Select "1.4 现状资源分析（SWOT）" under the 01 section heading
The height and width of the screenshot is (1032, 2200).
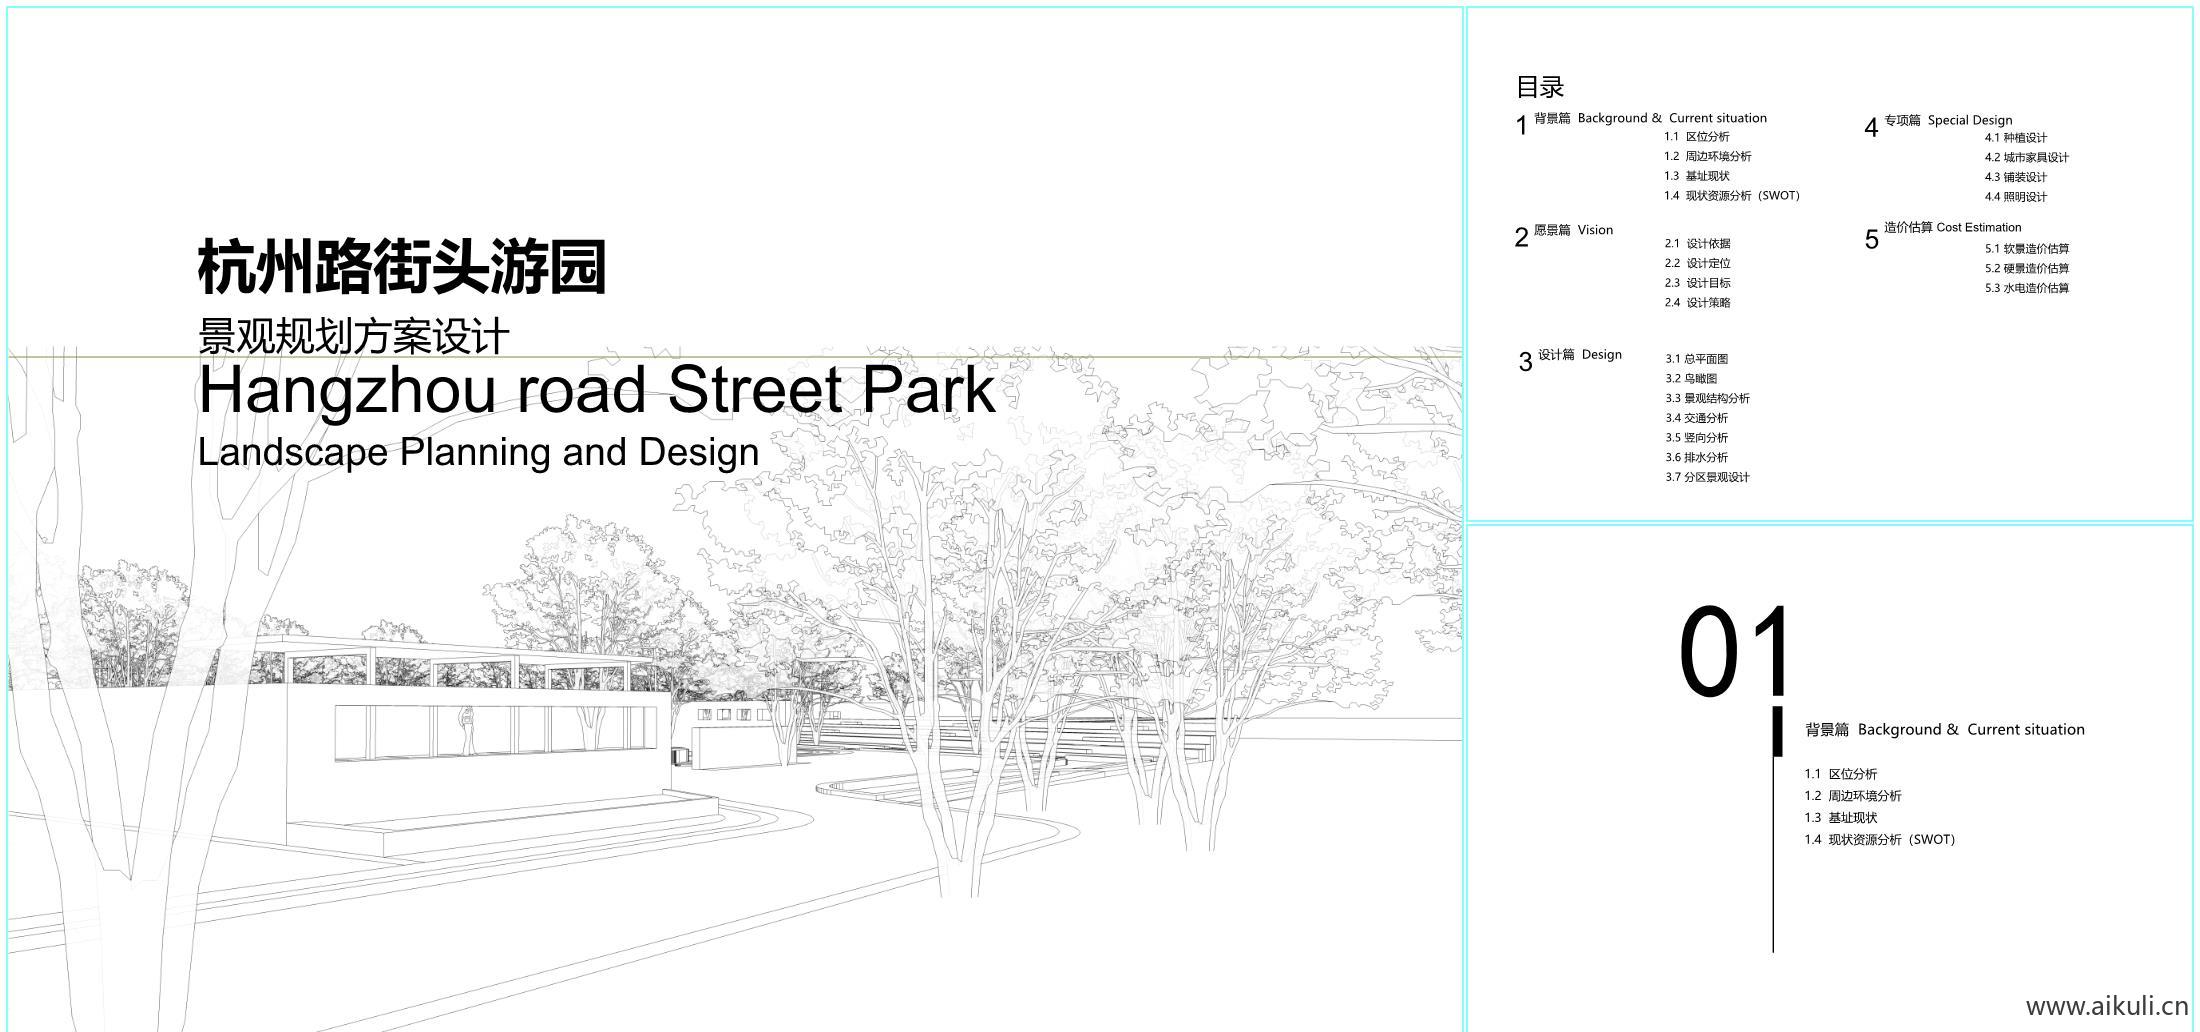tap(1879, 840)
